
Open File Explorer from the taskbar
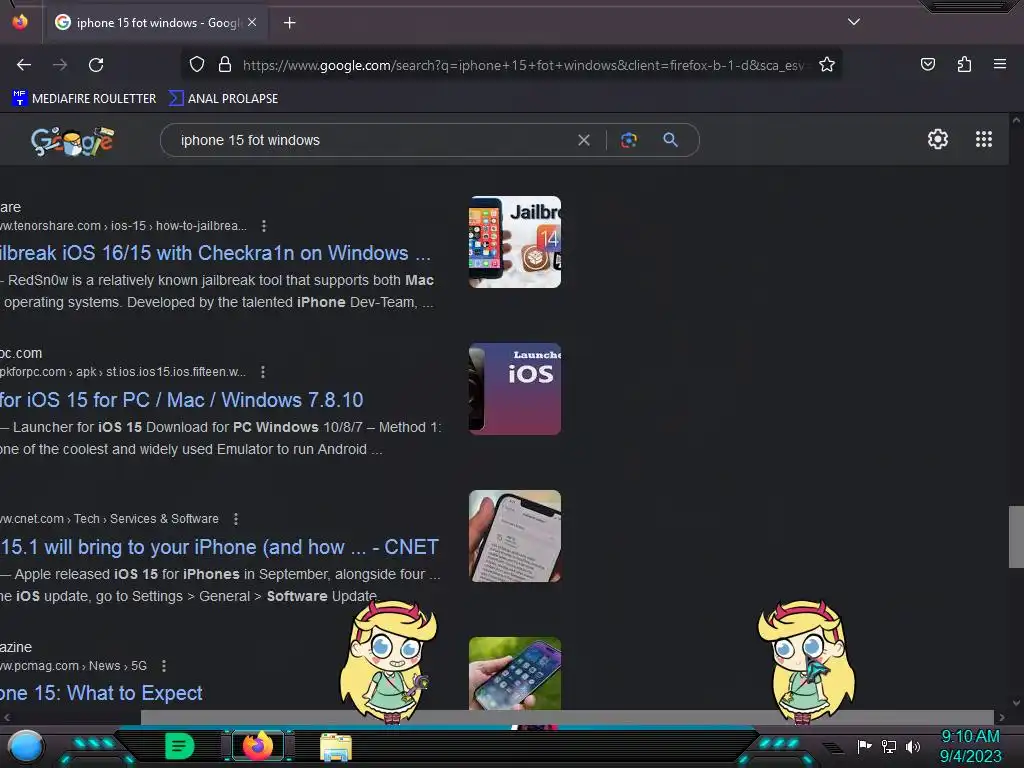point(336,747)
